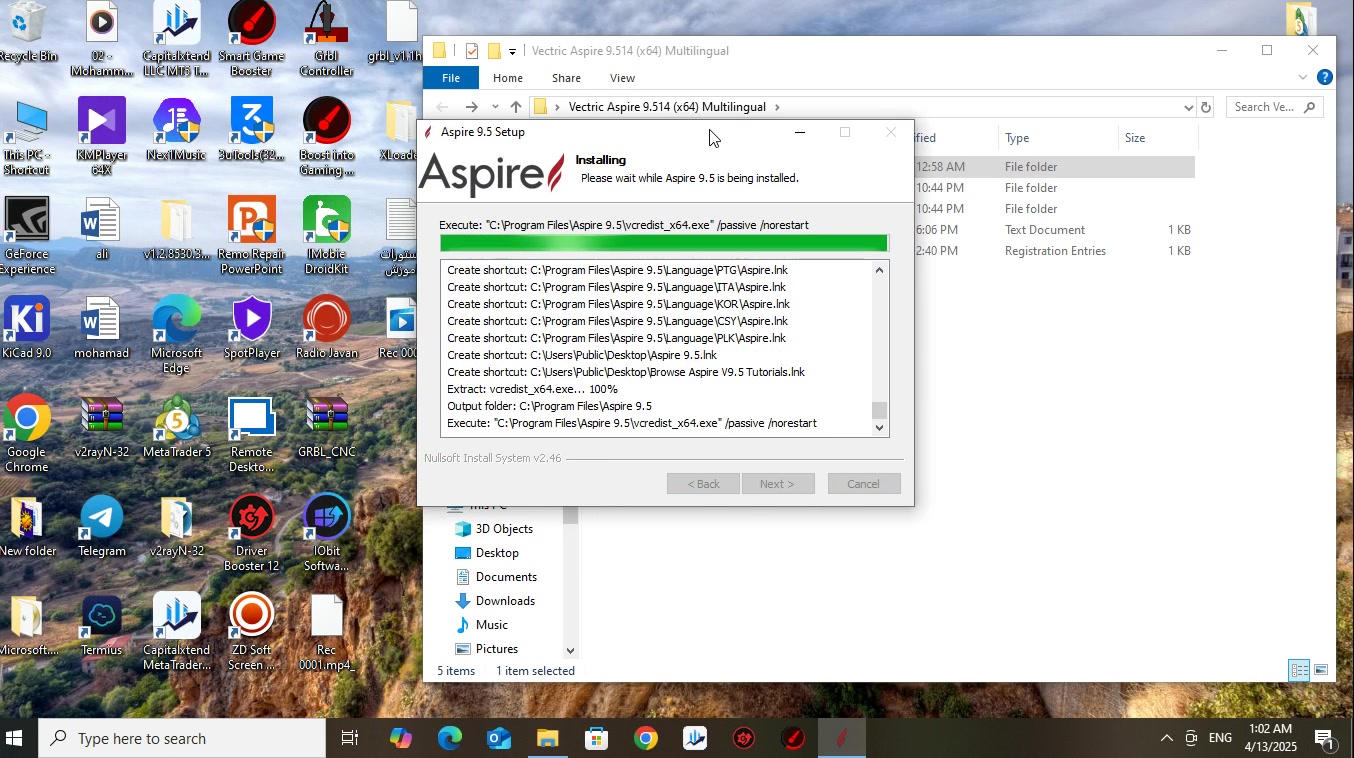The height and width of the screenshot is (758, 1354).
Task: Select the Driver Booster 12 desktop icon
Action: (252, 533)
